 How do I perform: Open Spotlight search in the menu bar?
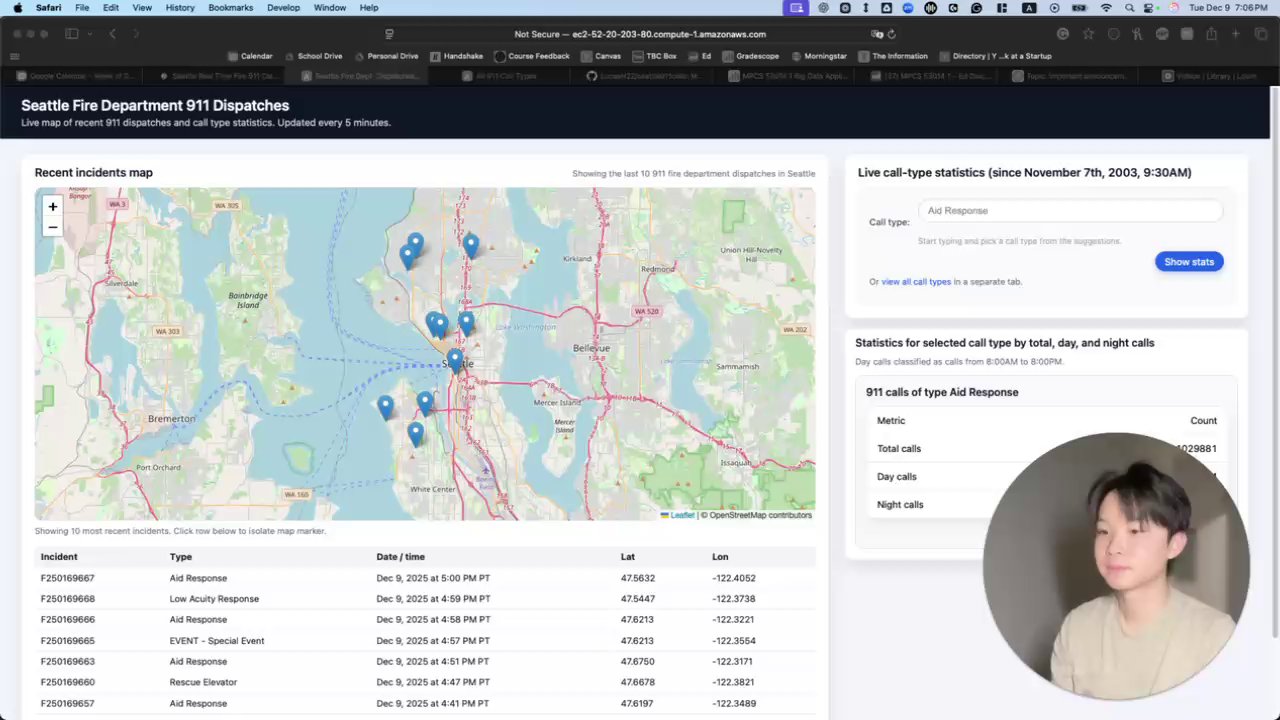click(1129, 7)
